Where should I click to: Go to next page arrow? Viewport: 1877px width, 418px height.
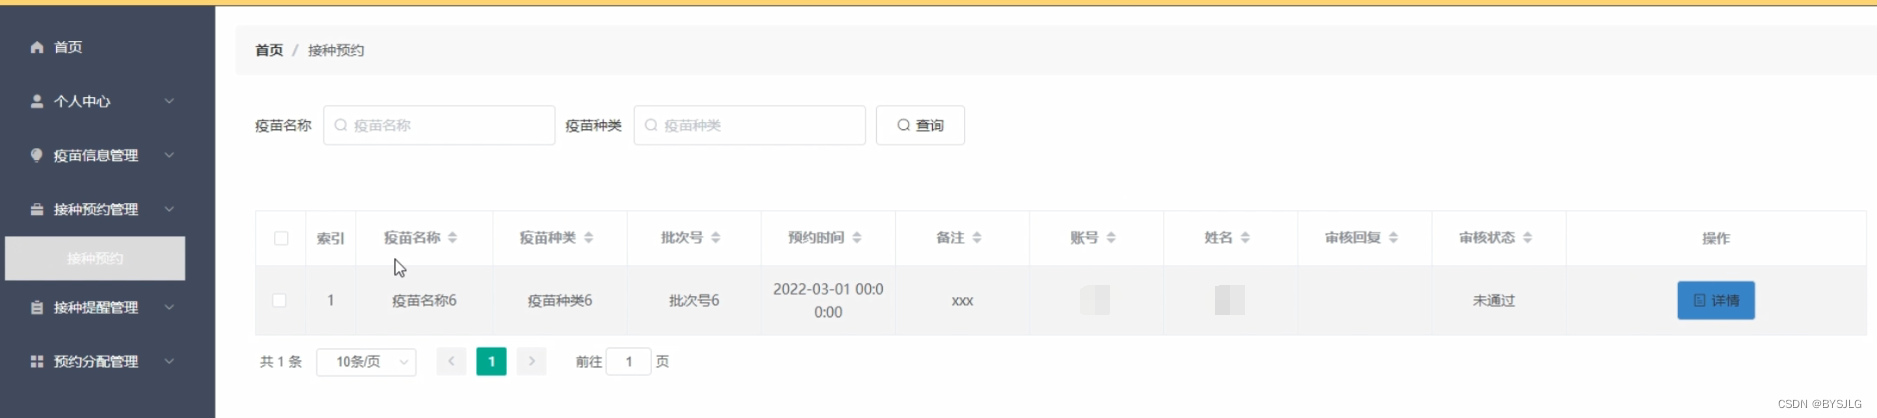click(531, 361)
